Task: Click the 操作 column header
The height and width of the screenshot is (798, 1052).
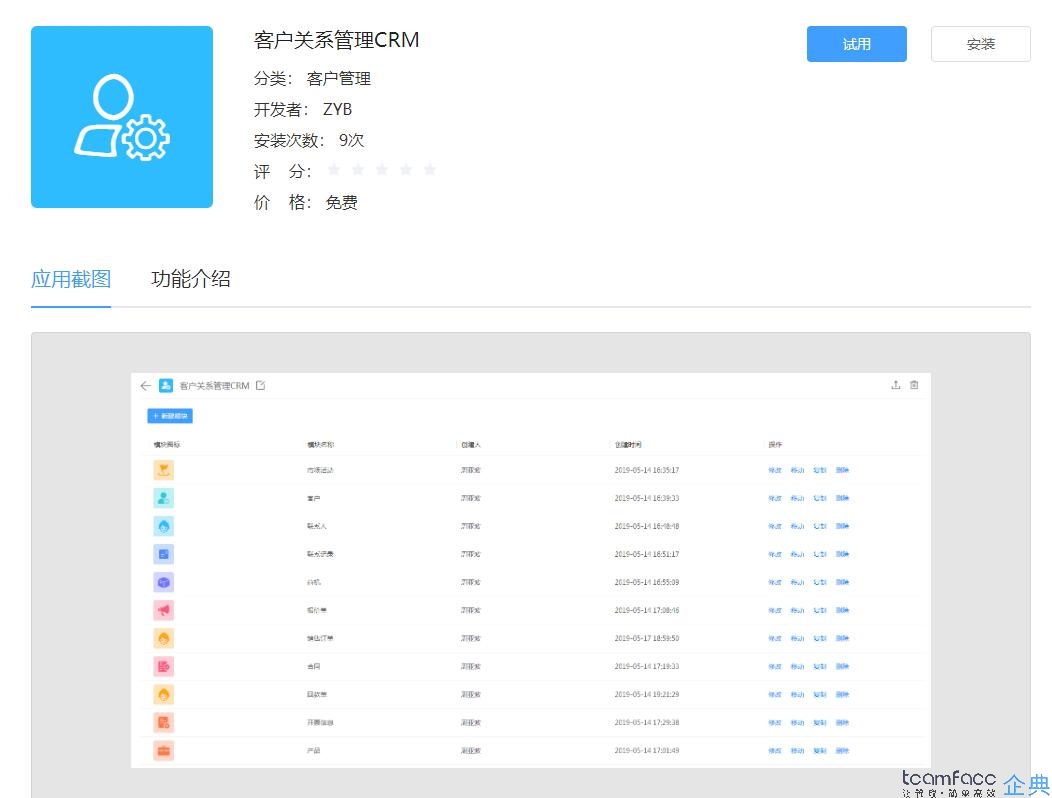Action: coord(776,445)
